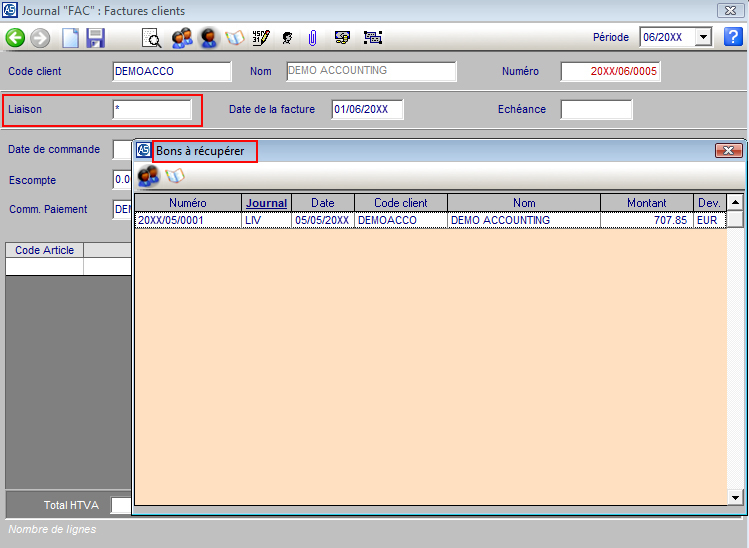The height and width of the screenshot is (548, 749).
Task: Click the 707.85 amount cell
Action: (647, 220)
